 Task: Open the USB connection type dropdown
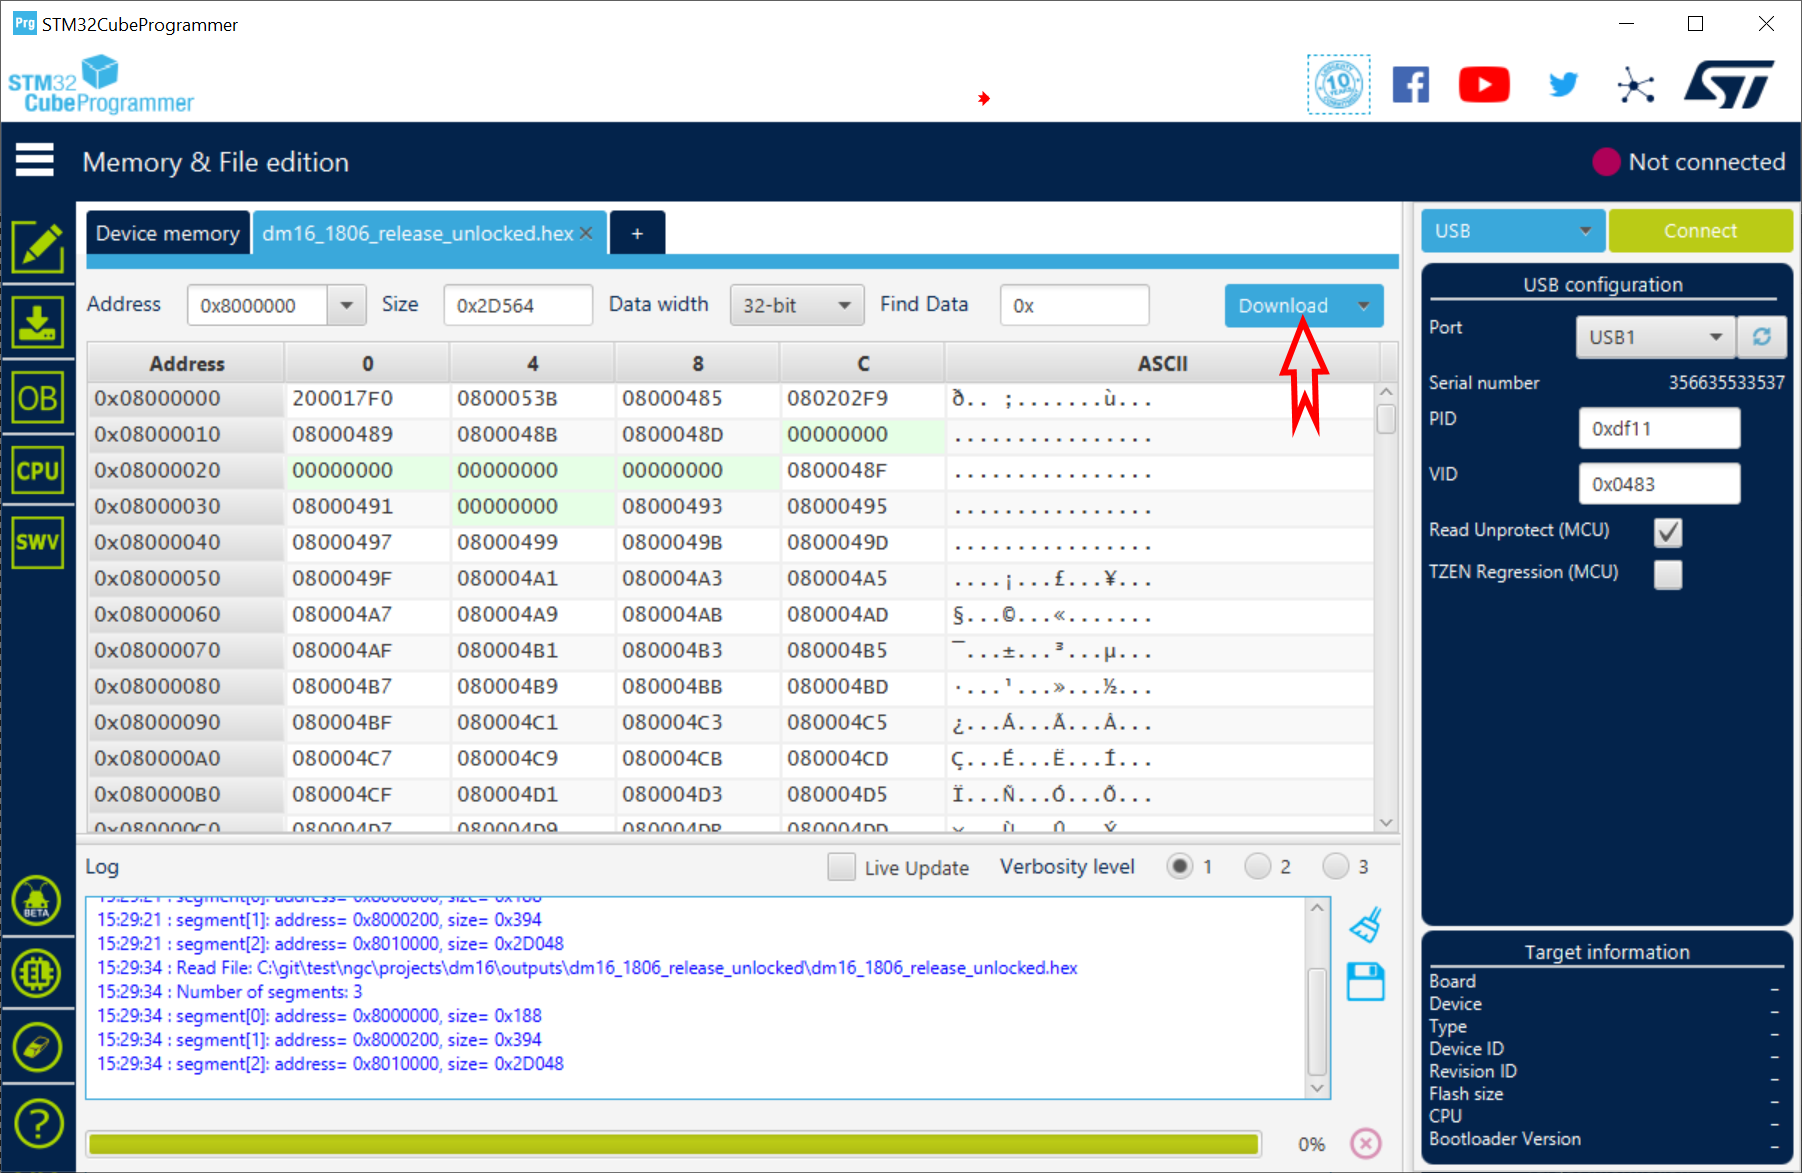pos(1512,231)
